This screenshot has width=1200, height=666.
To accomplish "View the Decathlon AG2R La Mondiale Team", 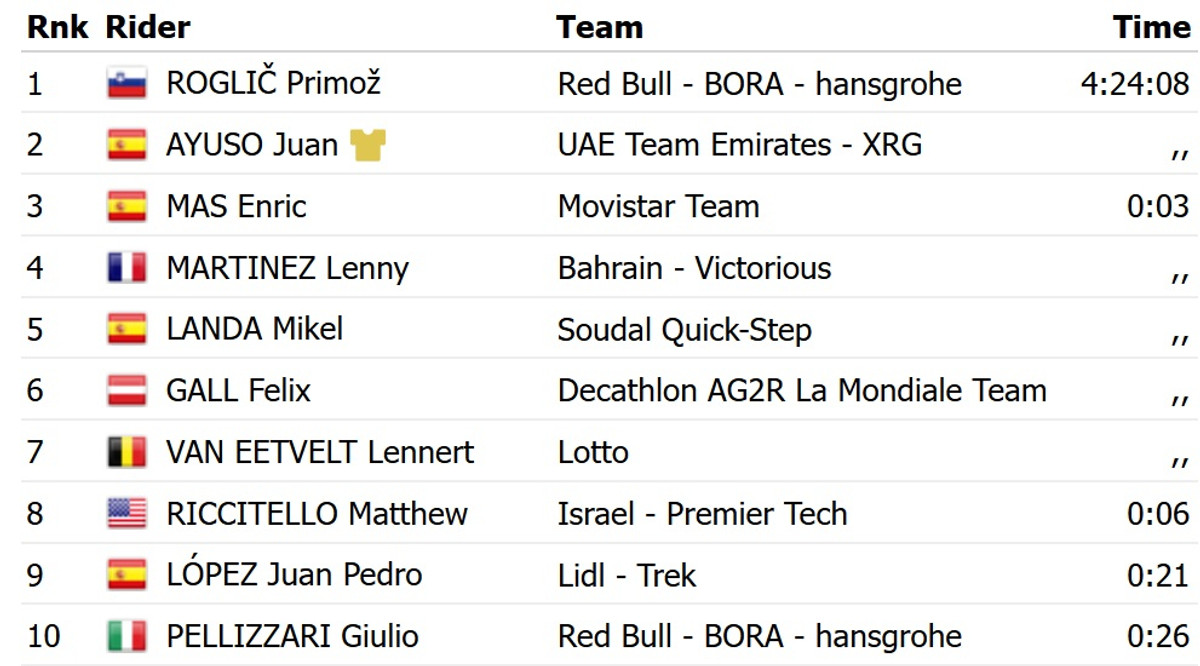I will point(802,390).
